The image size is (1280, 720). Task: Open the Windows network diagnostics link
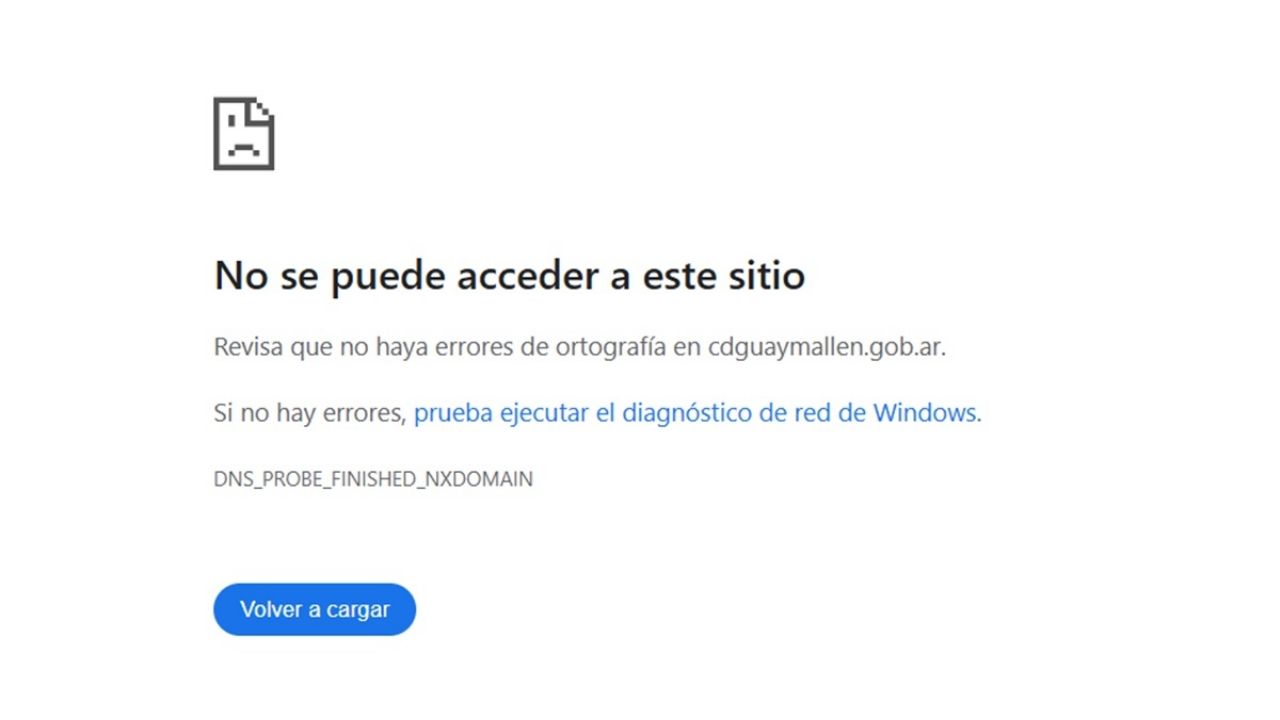click(698, 413)
